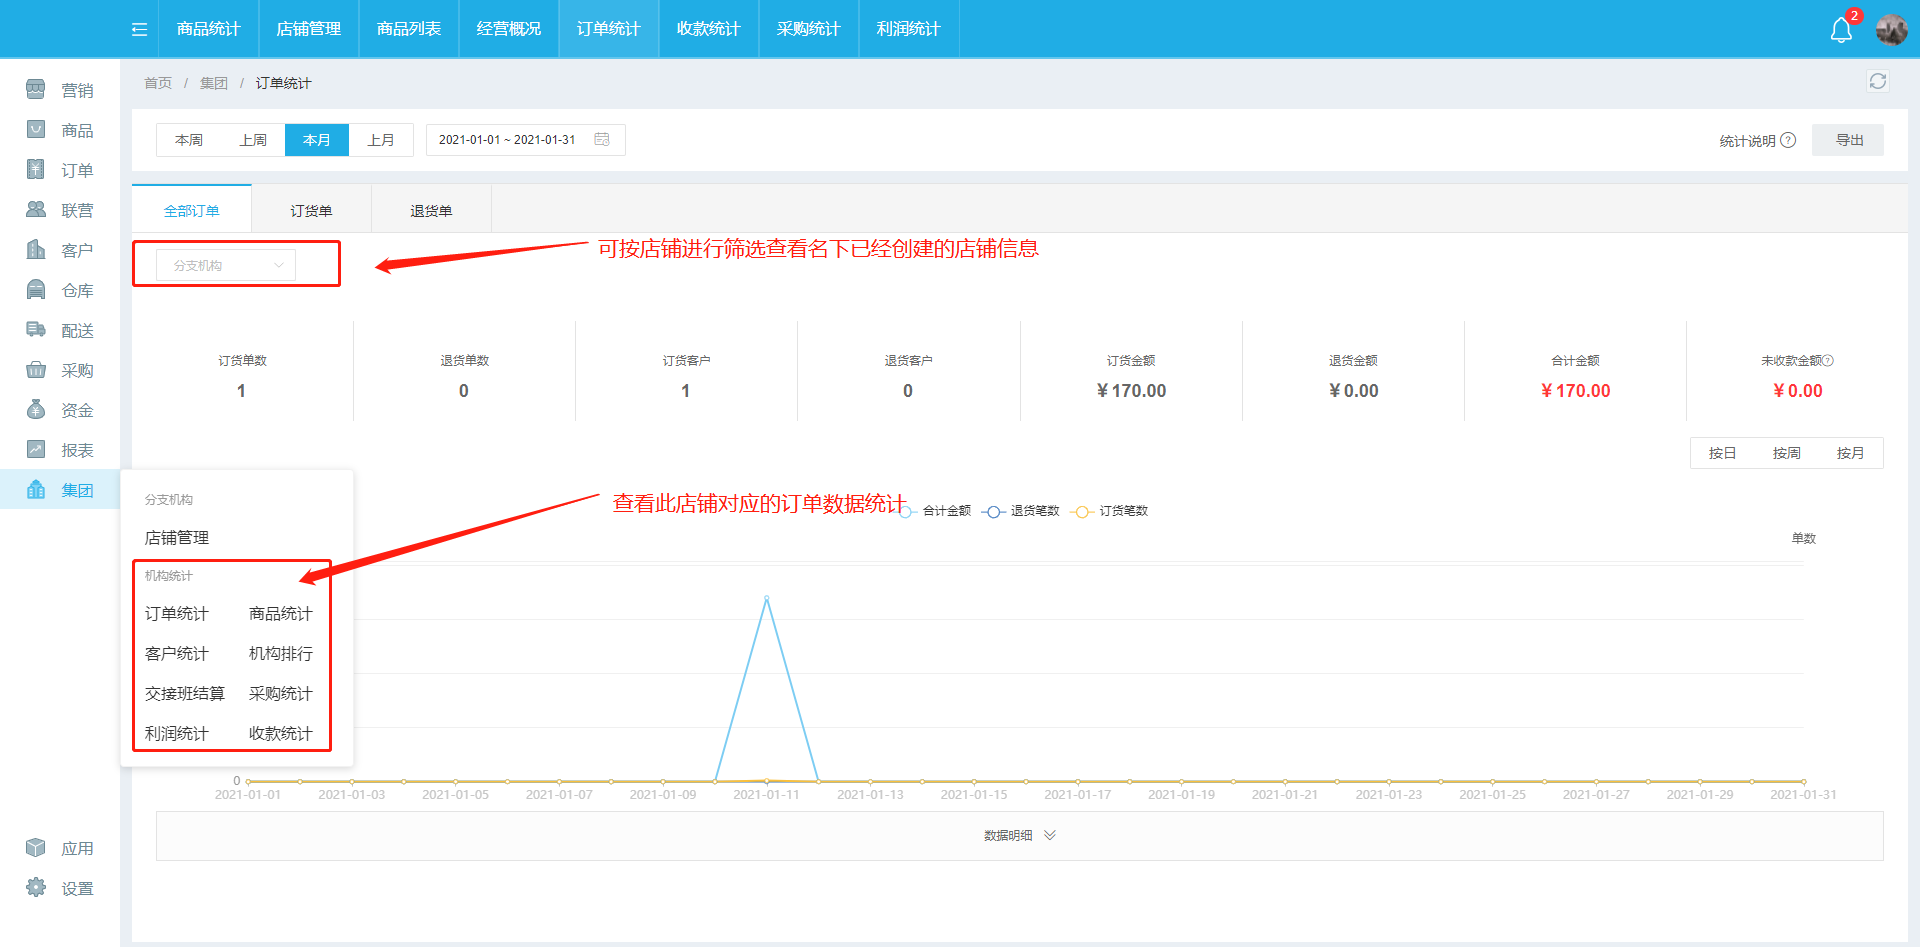Open the user avatar at top right
This screenshot has width=1920, height=947.
click(x=1891, y=29)
